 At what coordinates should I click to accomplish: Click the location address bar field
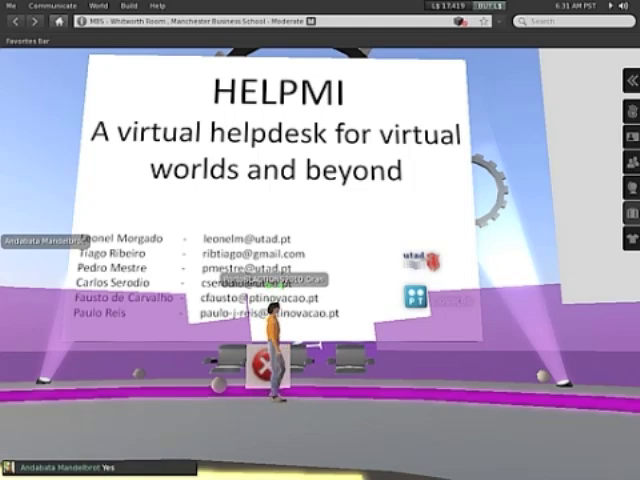[x=260, y=21]
